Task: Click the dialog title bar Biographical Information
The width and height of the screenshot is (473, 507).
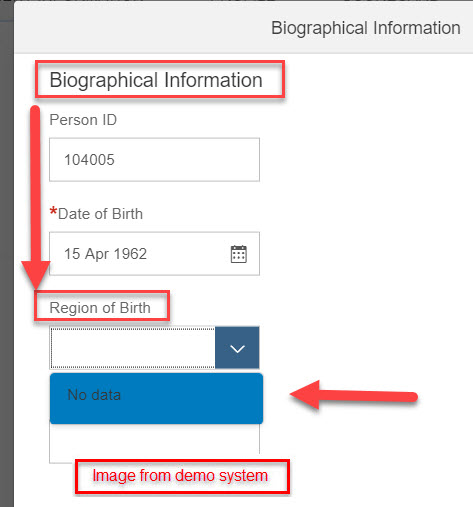Action: tap(366, 28)
